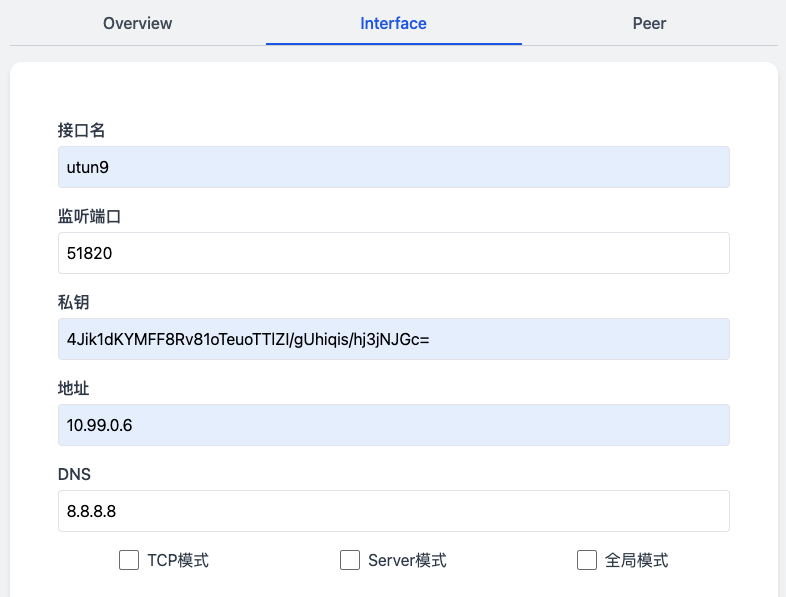This screenshot has width=786, height=597.
Task: Select the Interface tab
Action: pos(393,23)
